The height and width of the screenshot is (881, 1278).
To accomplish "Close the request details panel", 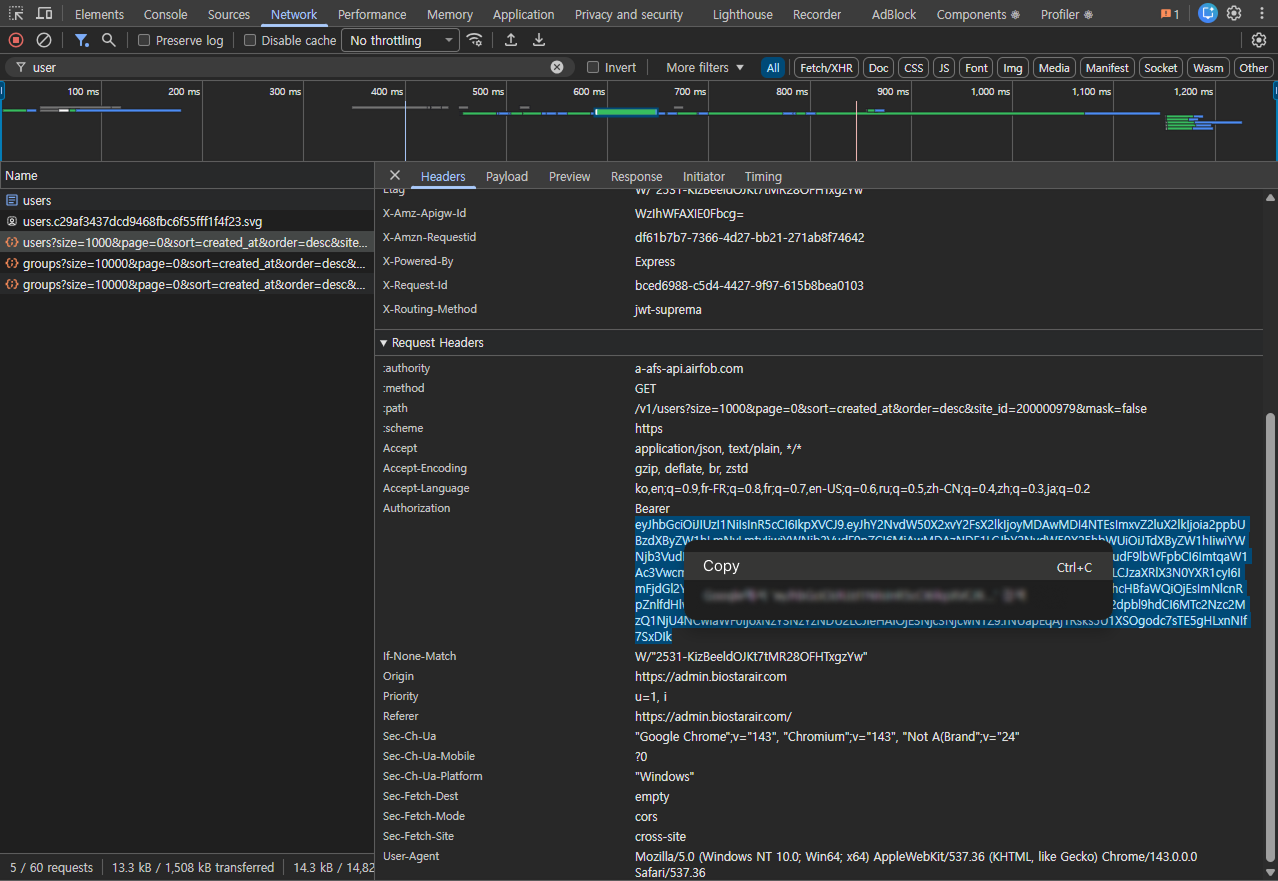I will coord(395,175).
